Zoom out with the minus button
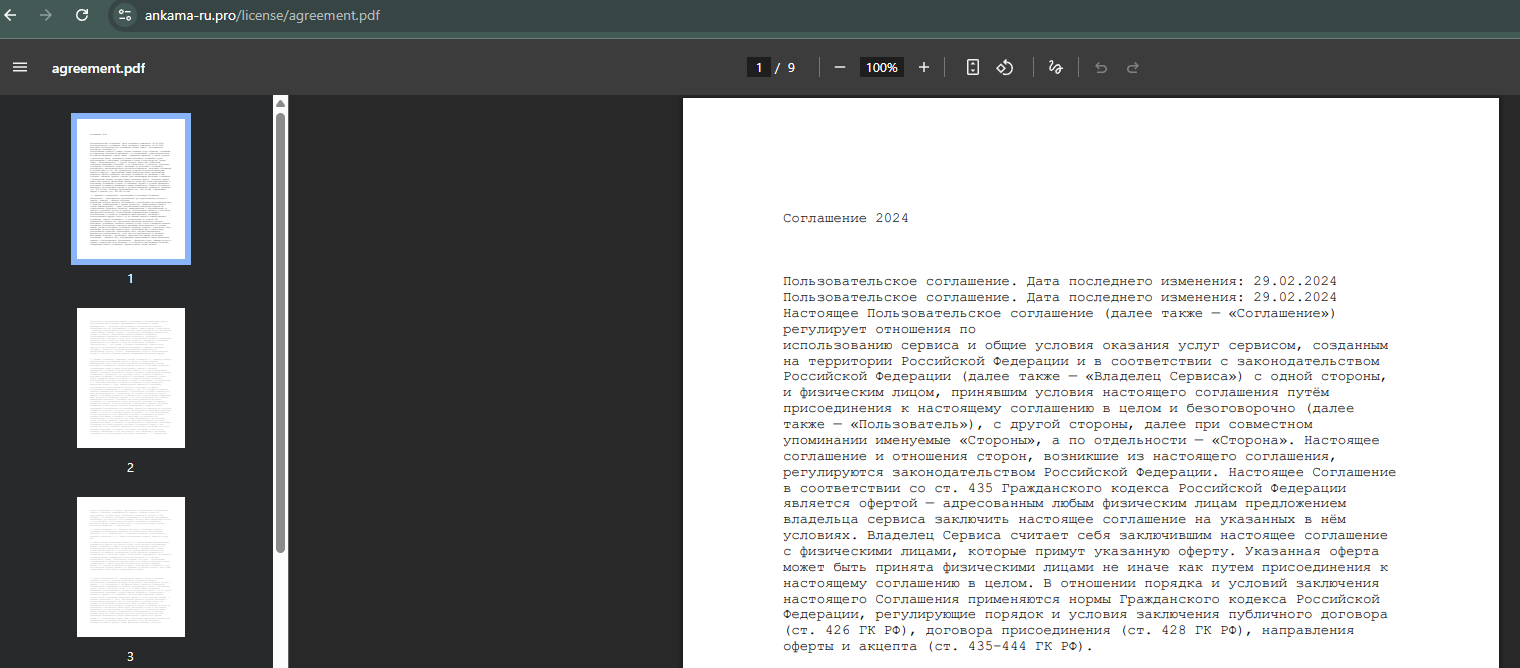 pos(840,67)
